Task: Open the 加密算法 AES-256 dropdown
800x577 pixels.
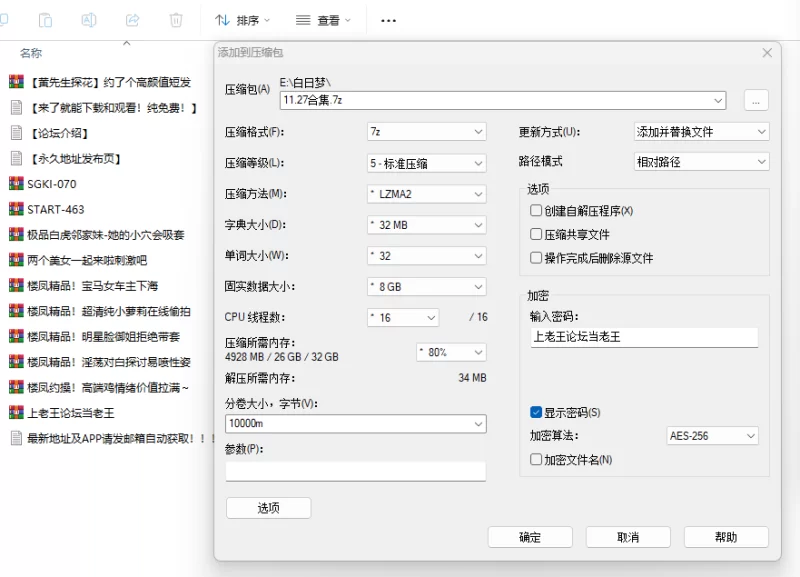Action: click(712, 436)
